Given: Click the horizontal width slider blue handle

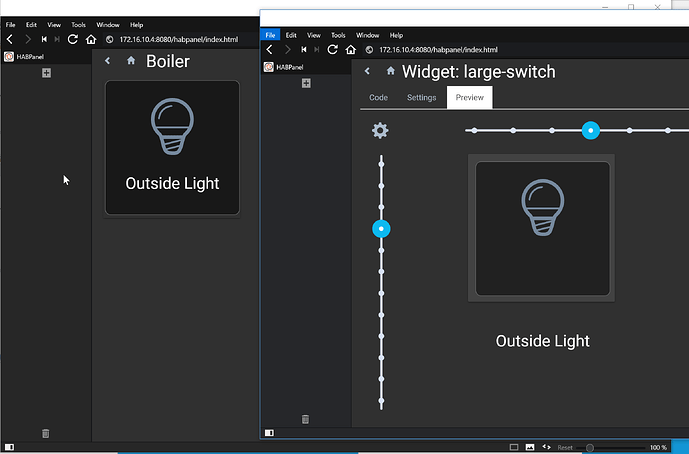Looking at the screenshot, I should coord(591,130).
